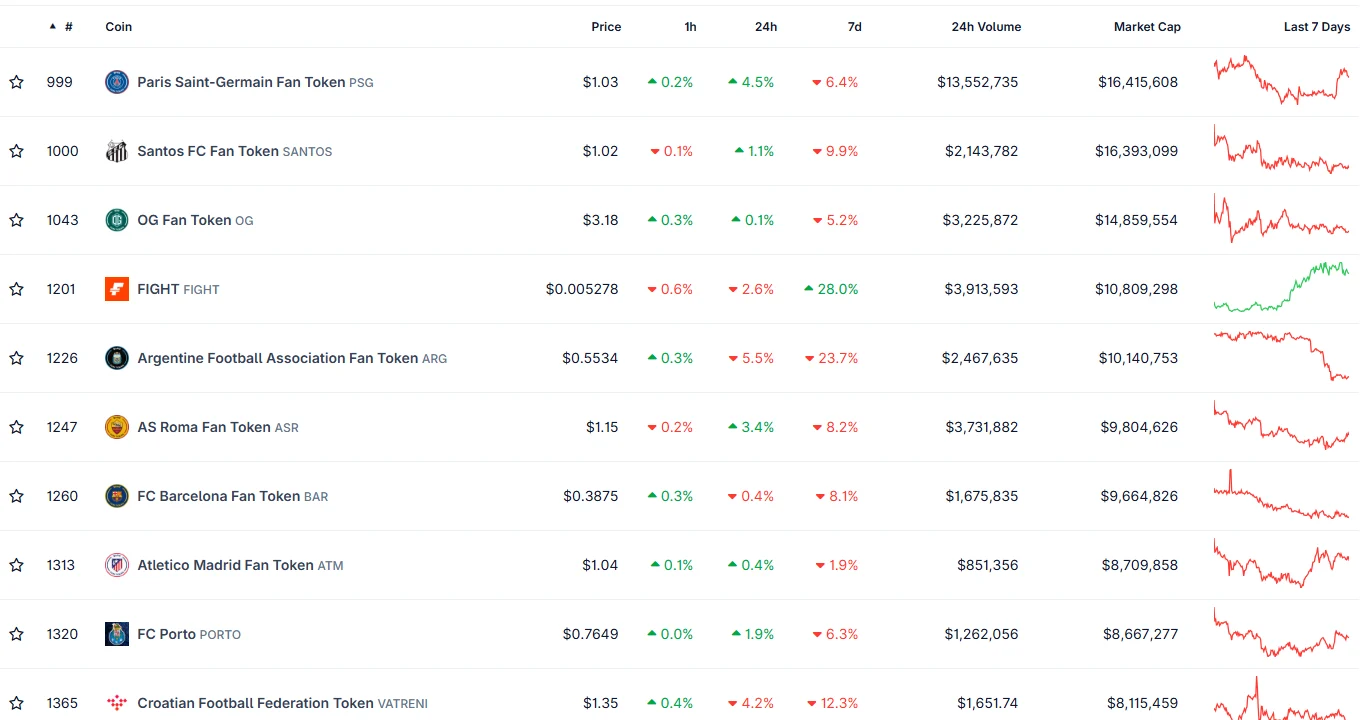Click the Paris Saint-Germain coin logo
Screen dimensions: 1372x720
click(x=117, y=82)
